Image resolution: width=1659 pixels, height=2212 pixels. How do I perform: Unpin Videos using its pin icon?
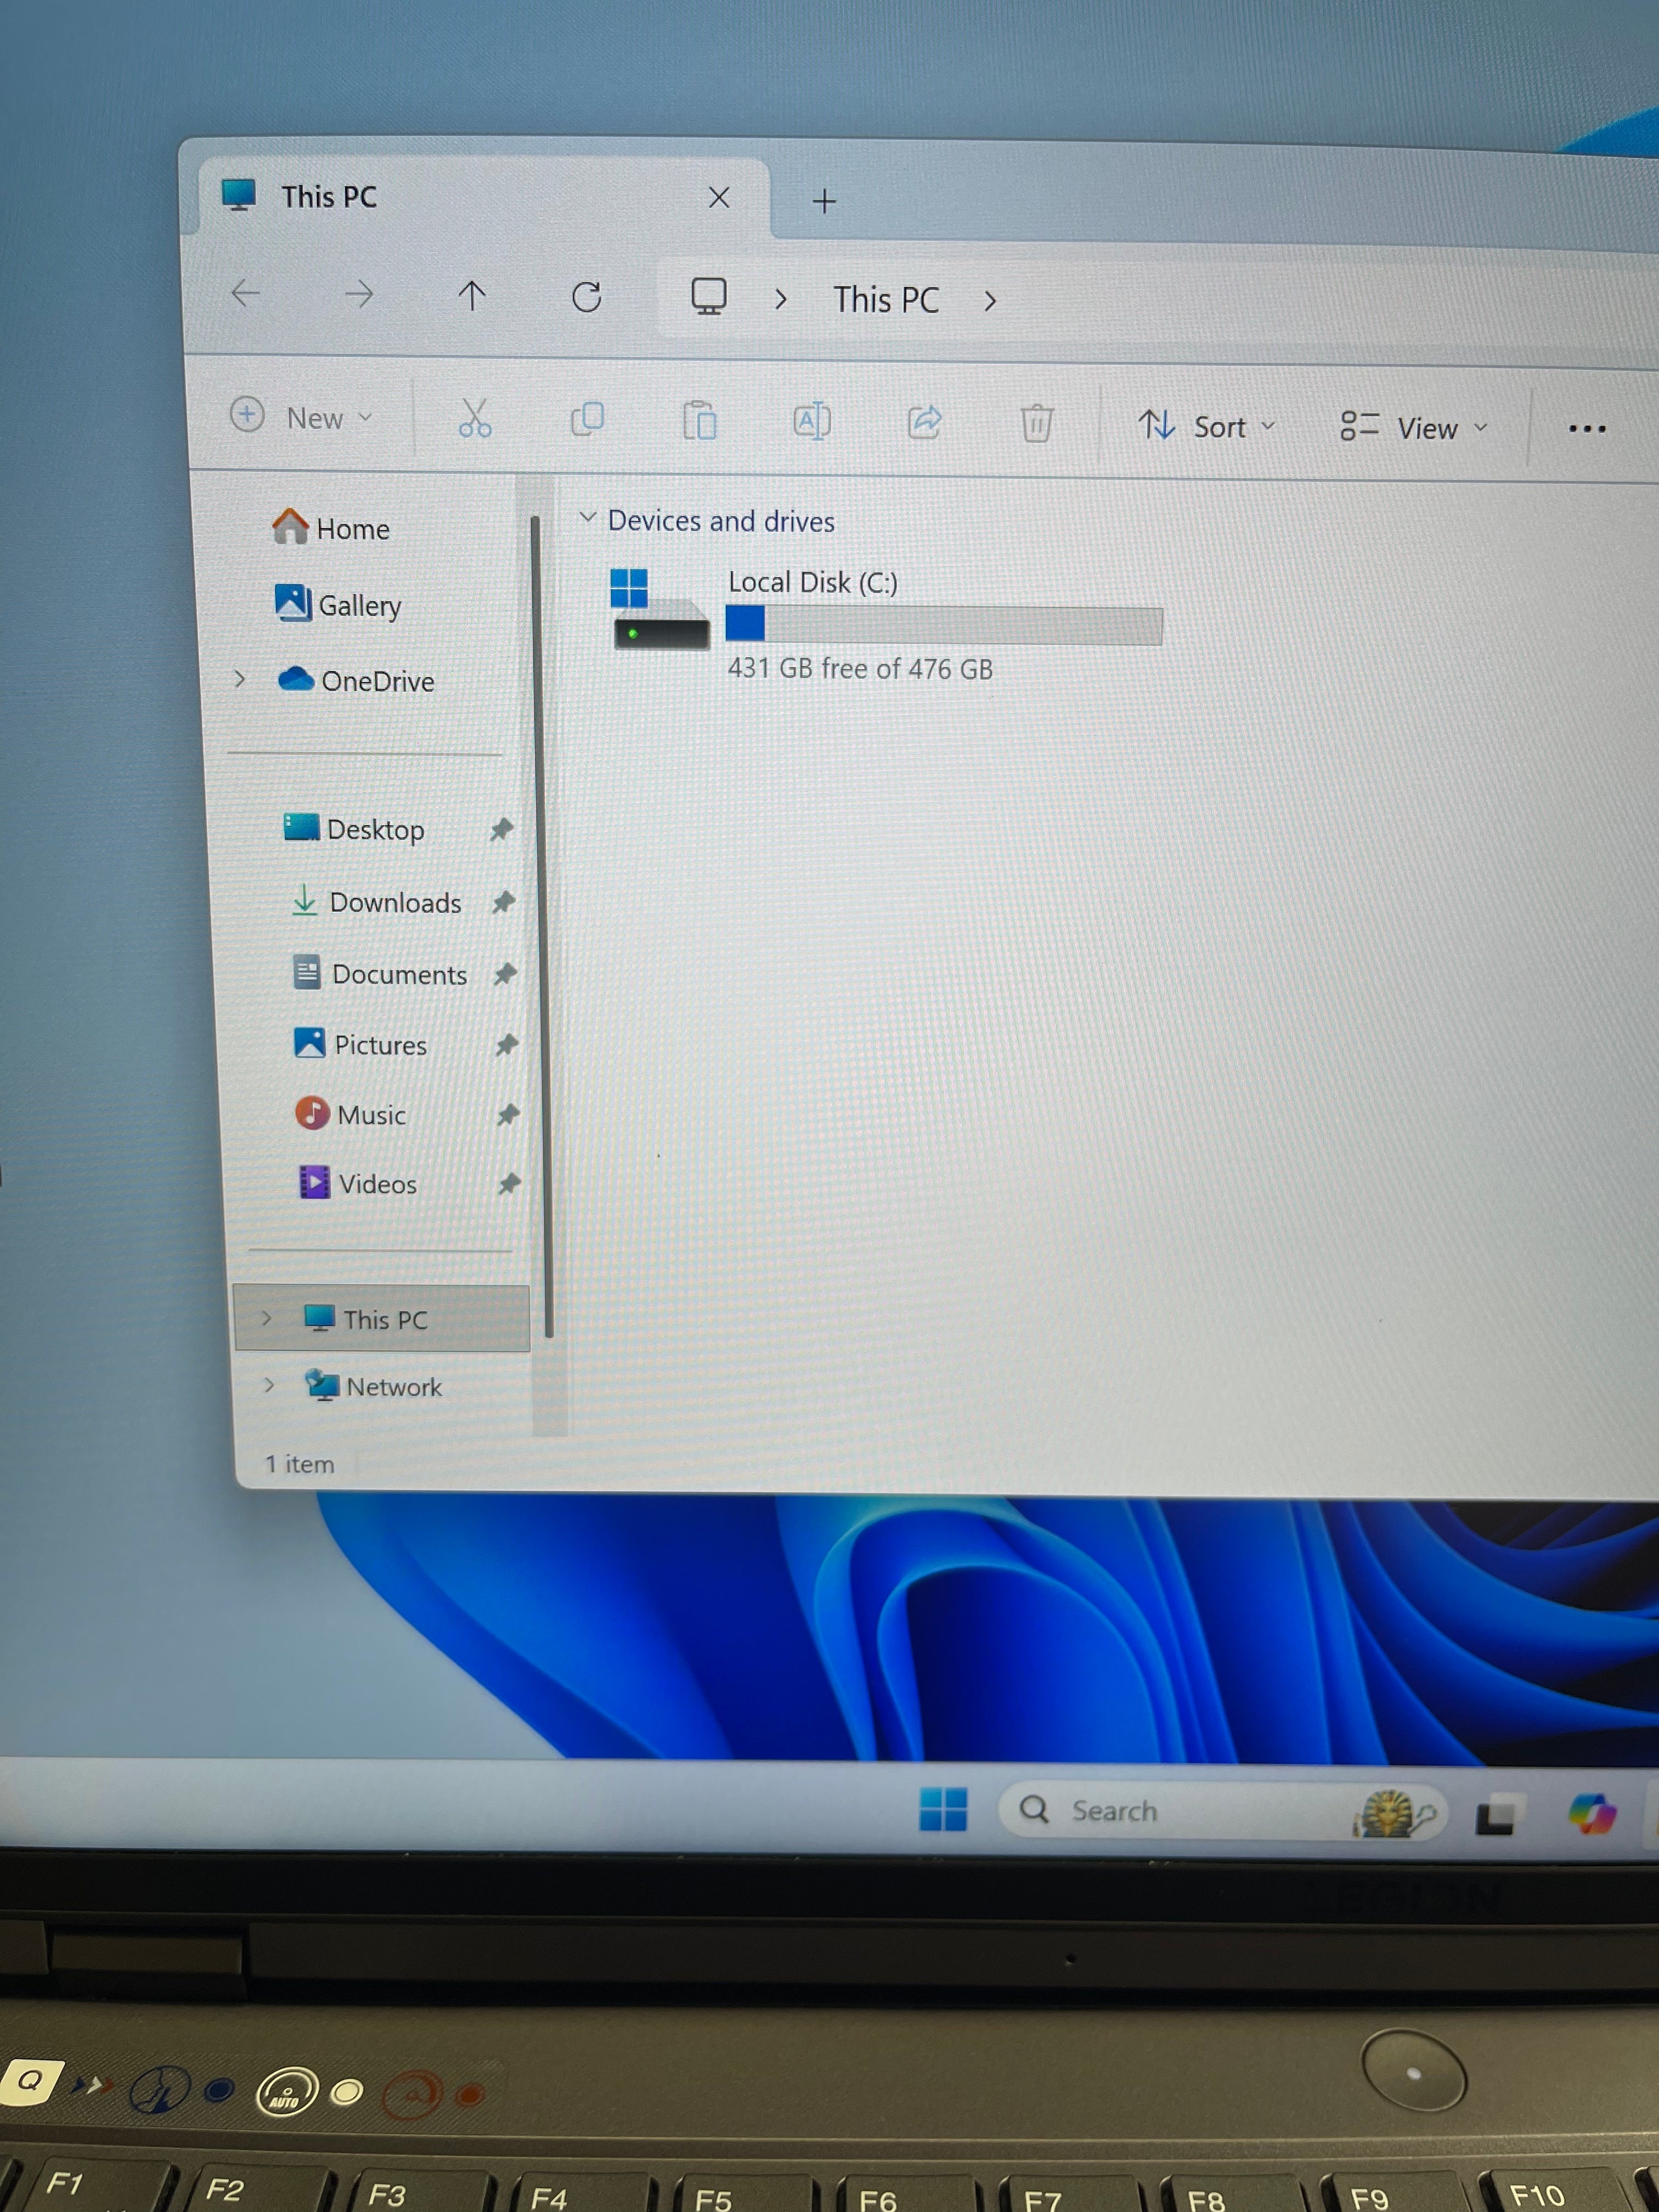(x=509, y=1184)
